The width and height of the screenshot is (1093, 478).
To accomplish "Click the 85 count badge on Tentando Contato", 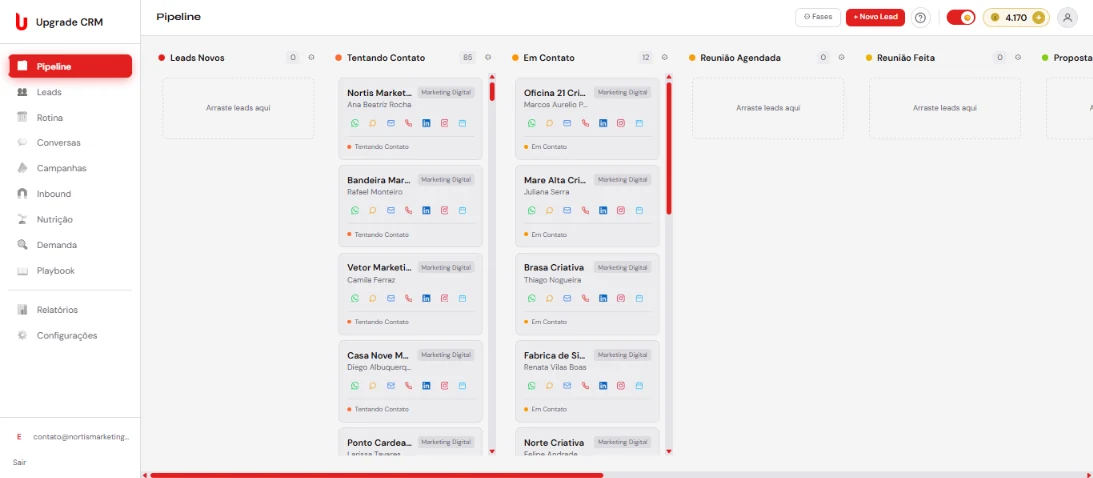I will click(468, 58).
